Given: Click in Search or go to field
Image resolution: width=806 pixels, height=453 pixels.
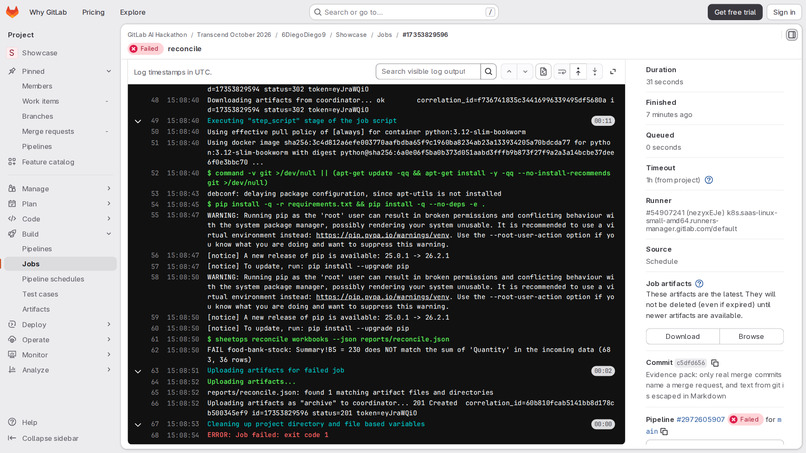Looking at the screenshot, I should point(404,12).
